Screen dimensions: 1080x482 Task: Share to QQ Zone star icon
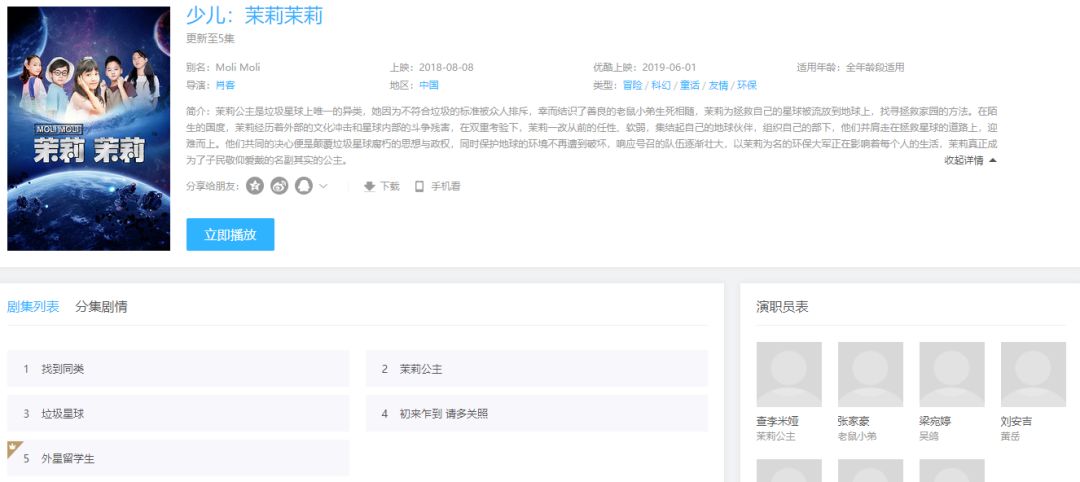255,186
